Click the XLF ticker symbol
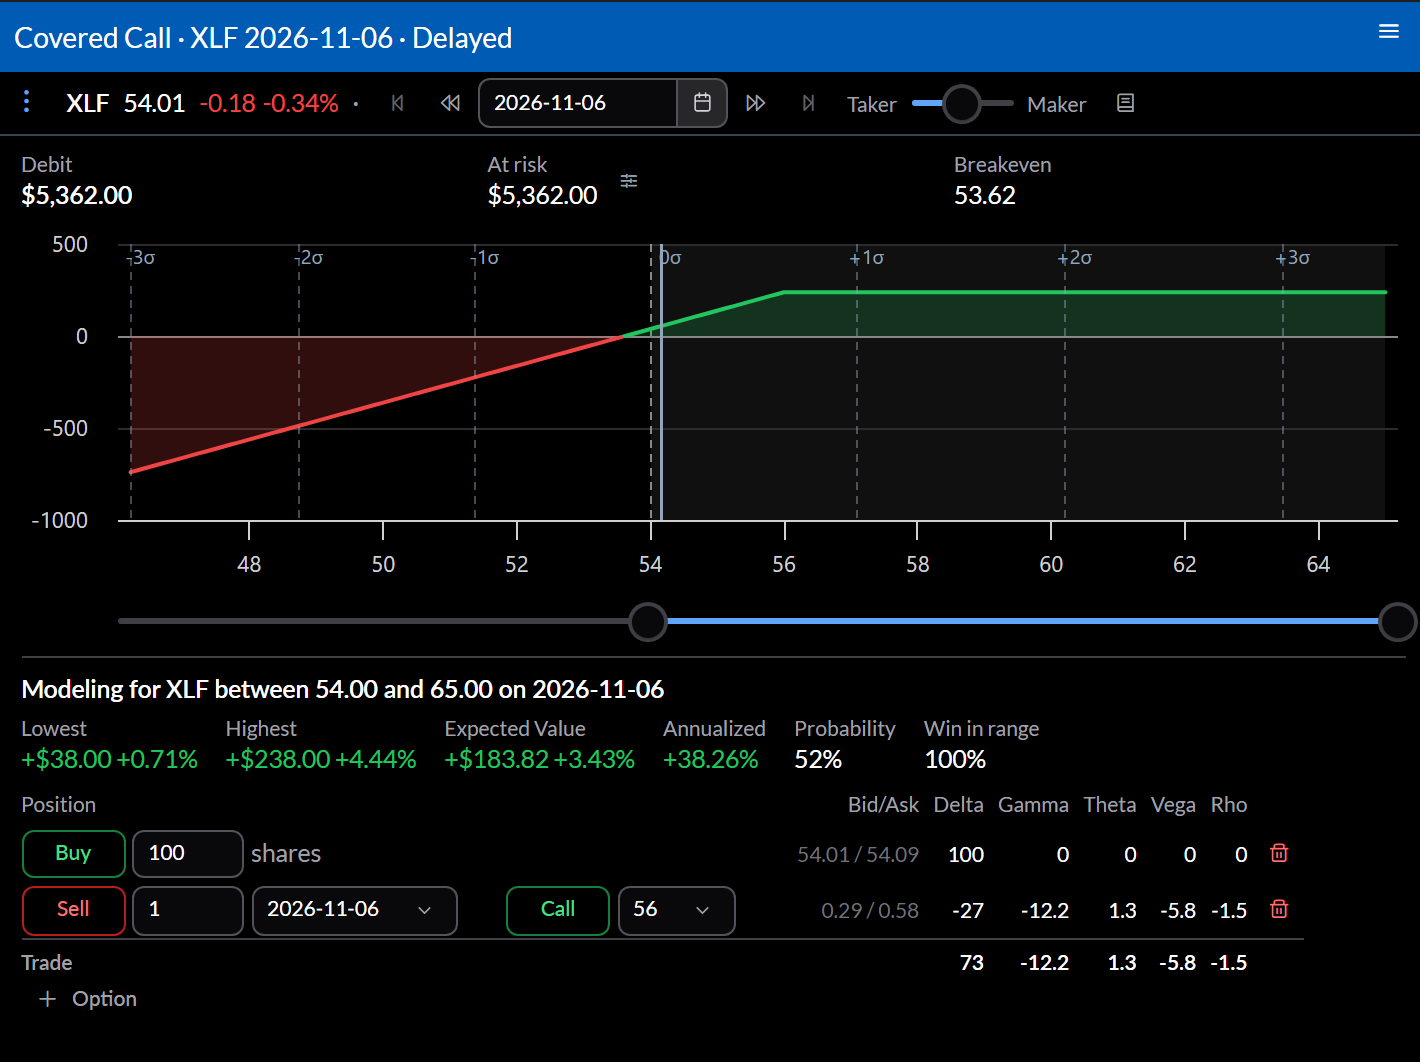The height and width of the screenshot is (1062, 1420). 87,103
